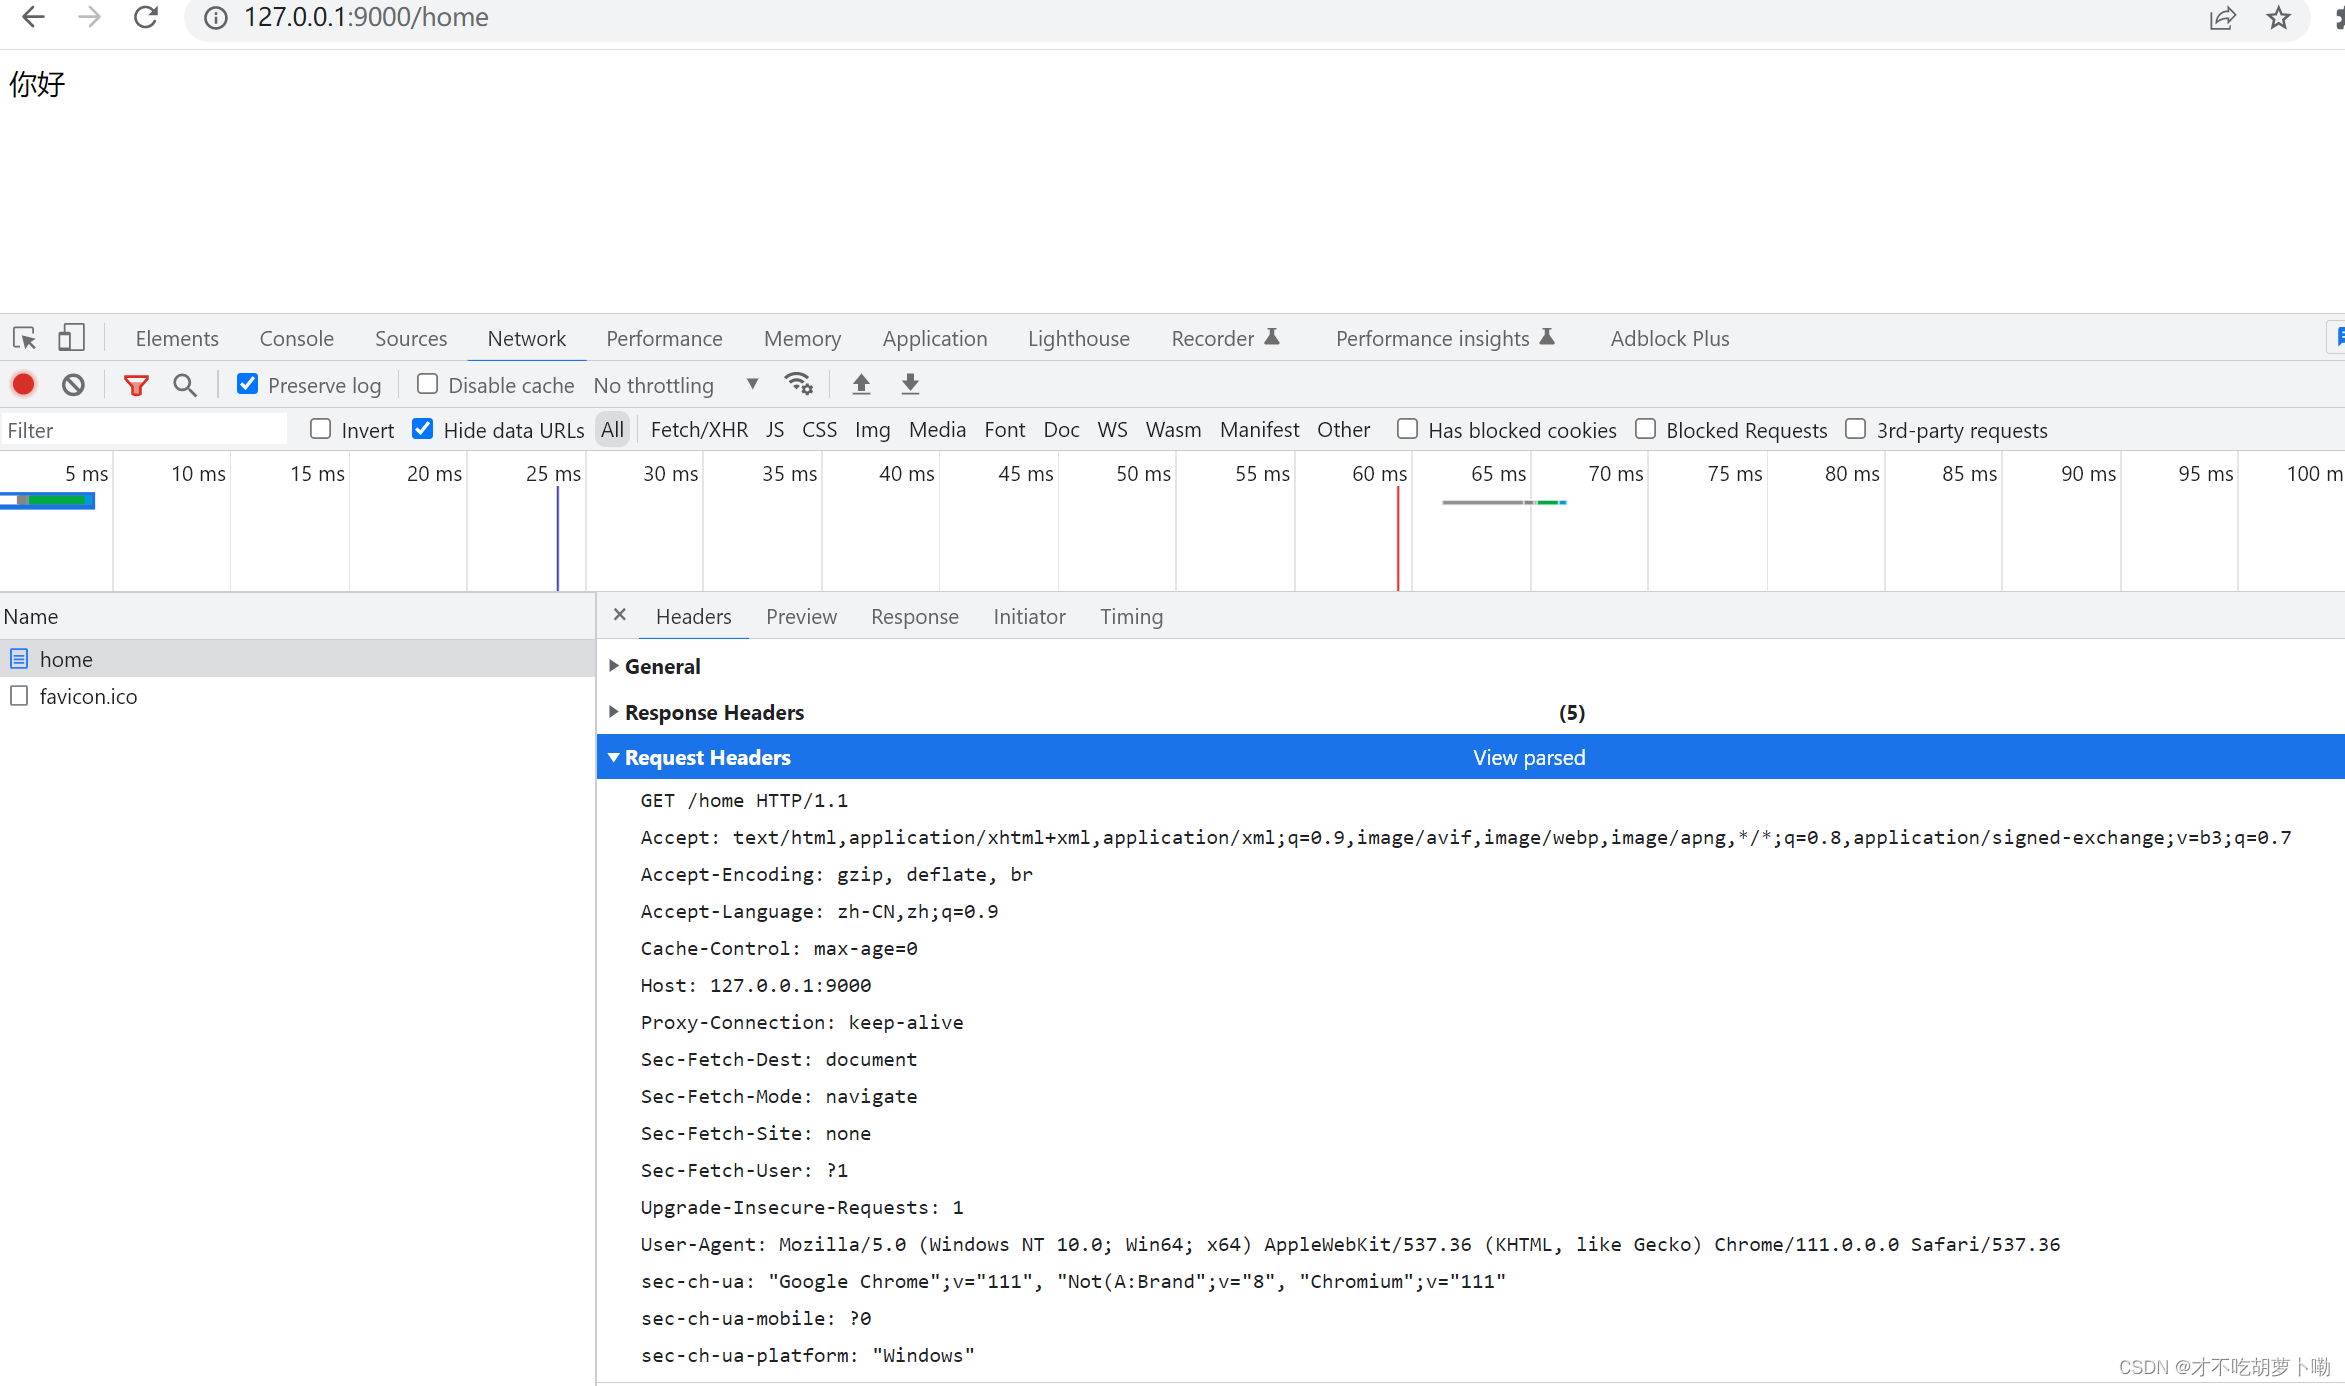This screenshot has height=1386, width=2345.
Task: Select the Fetch/XHR filter button
Action: click(698, 430)
